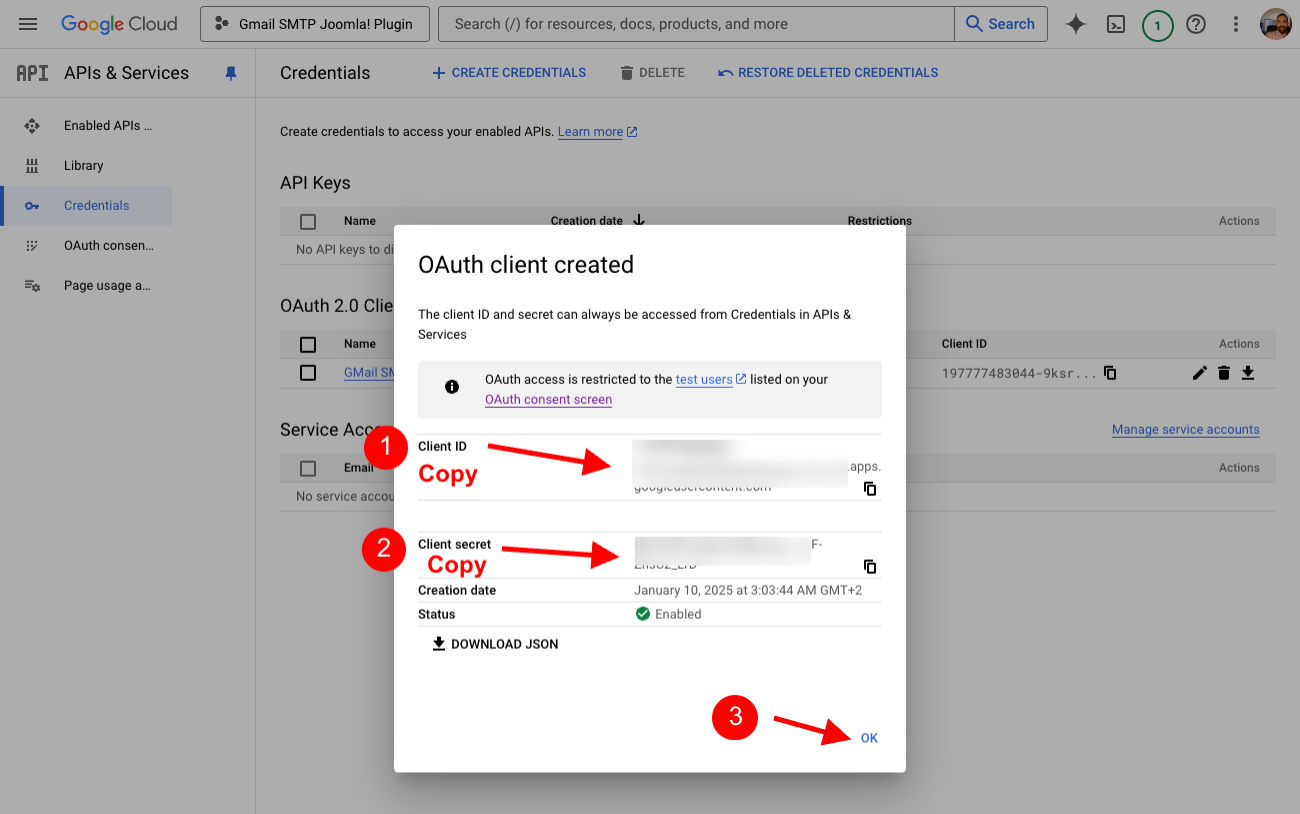This screenshot has height=814, width=1300.
Task: Click CREATE CREDENTIALS
Action: tap(509, 73)
